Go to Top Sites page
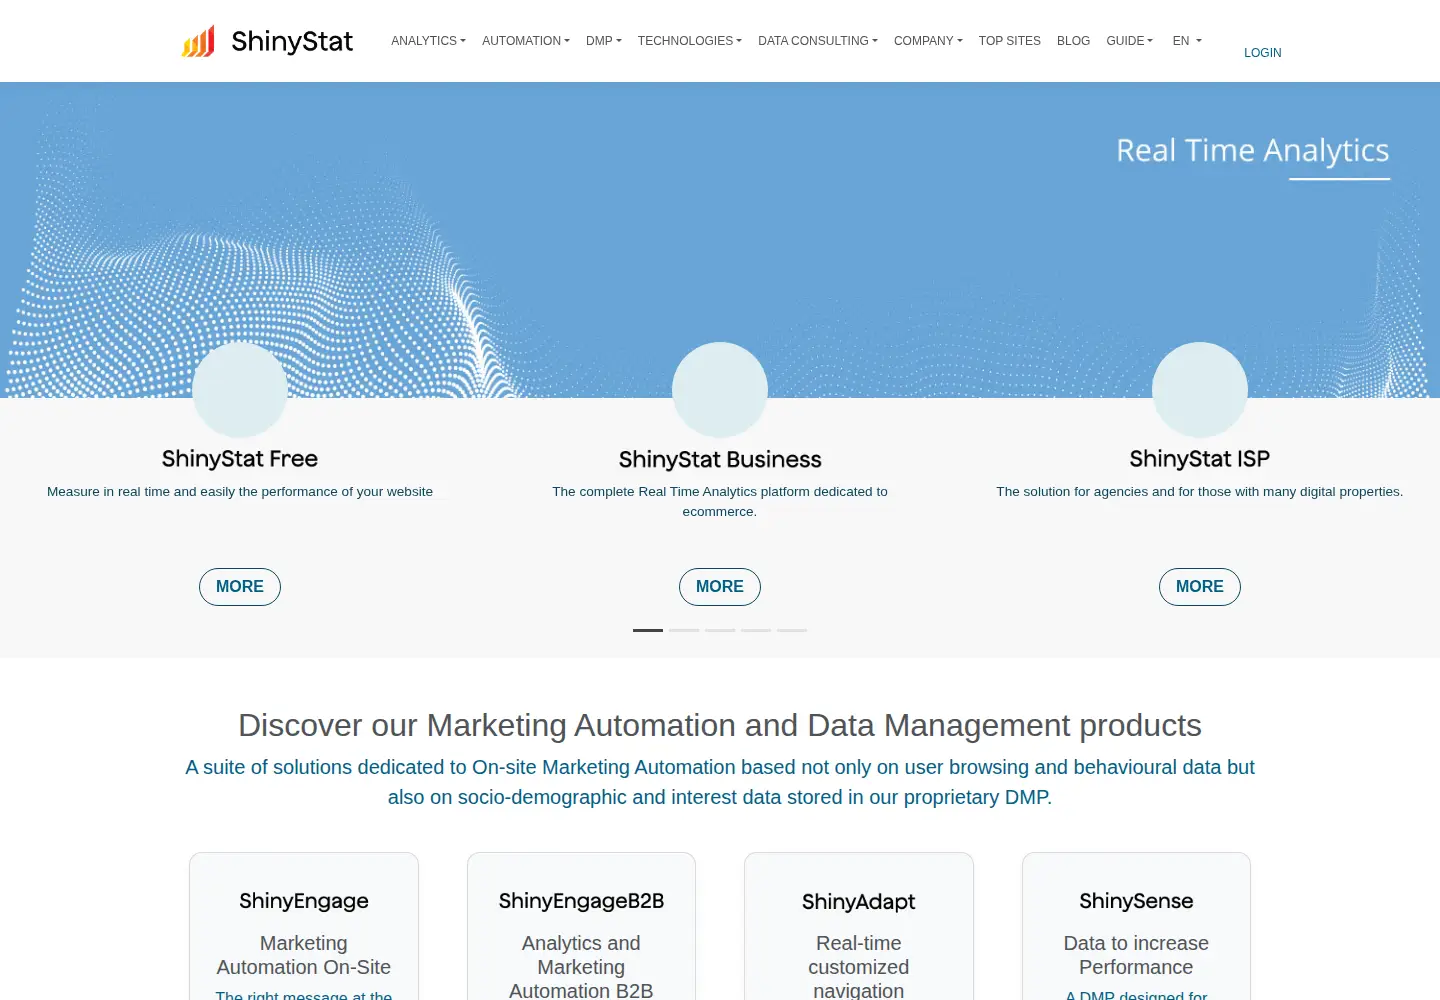This screenshot has width=1440, height=1000. point(1010,41)
